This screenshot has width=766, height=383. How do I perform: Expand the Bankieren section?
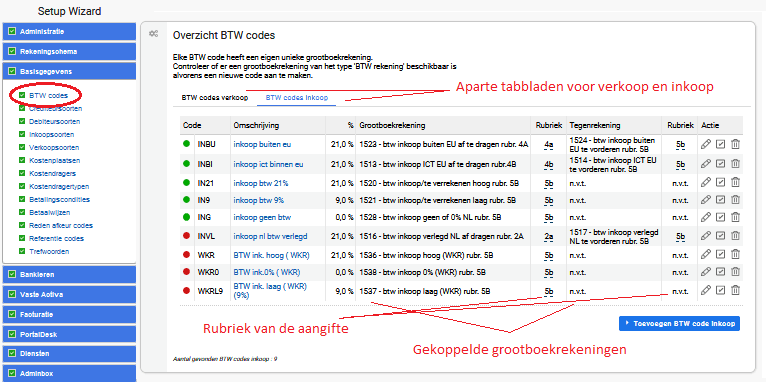point(69,275)
